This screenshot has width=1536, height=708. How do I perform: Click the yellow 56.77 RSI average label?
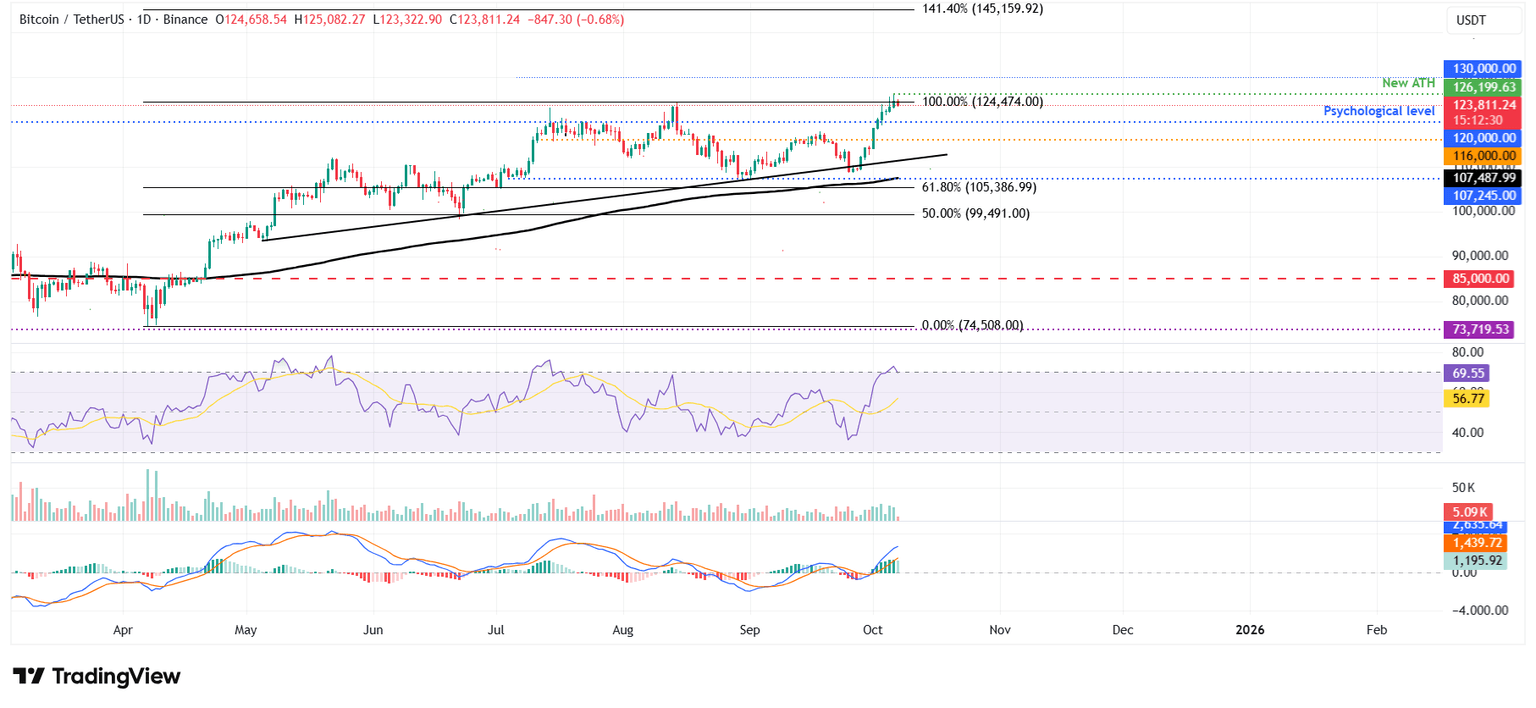coord(1468,398)
